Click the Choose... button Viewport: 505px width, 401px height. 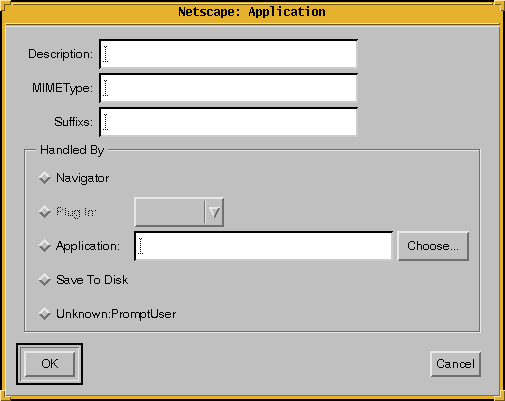pyautogui.click(x=433, y=246)
